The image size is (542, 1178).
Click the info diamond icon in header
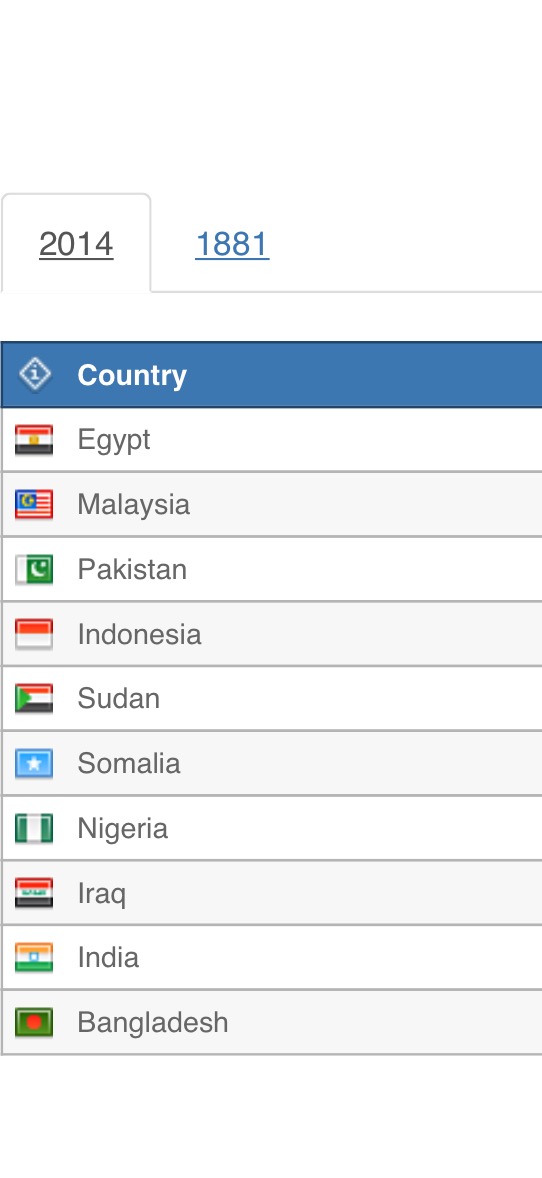[x=35, y=374]
